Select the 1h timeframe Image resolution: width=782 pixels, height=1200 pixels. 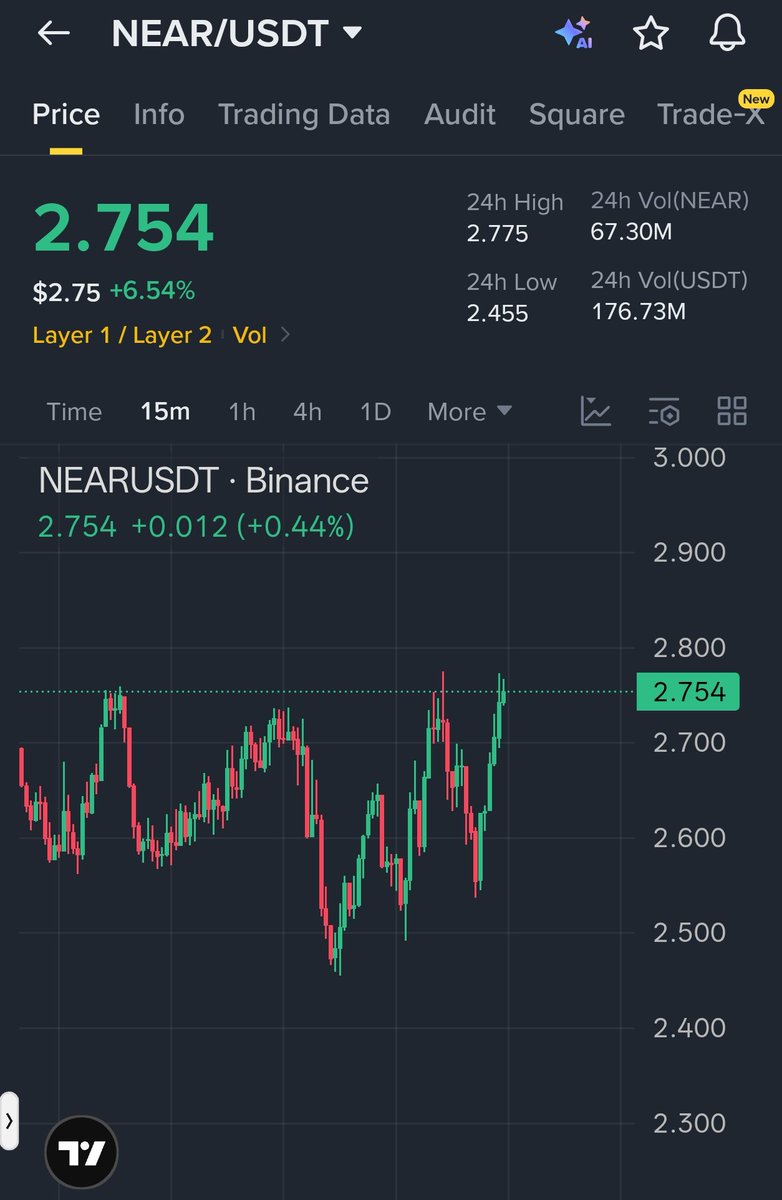coord(242,412)
